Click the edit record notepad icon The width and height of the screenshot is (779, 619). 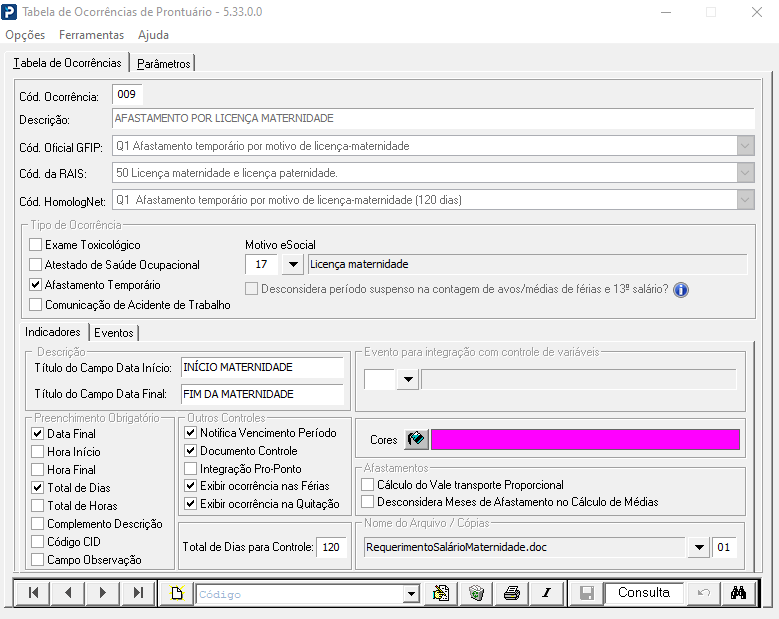(441, 593)
